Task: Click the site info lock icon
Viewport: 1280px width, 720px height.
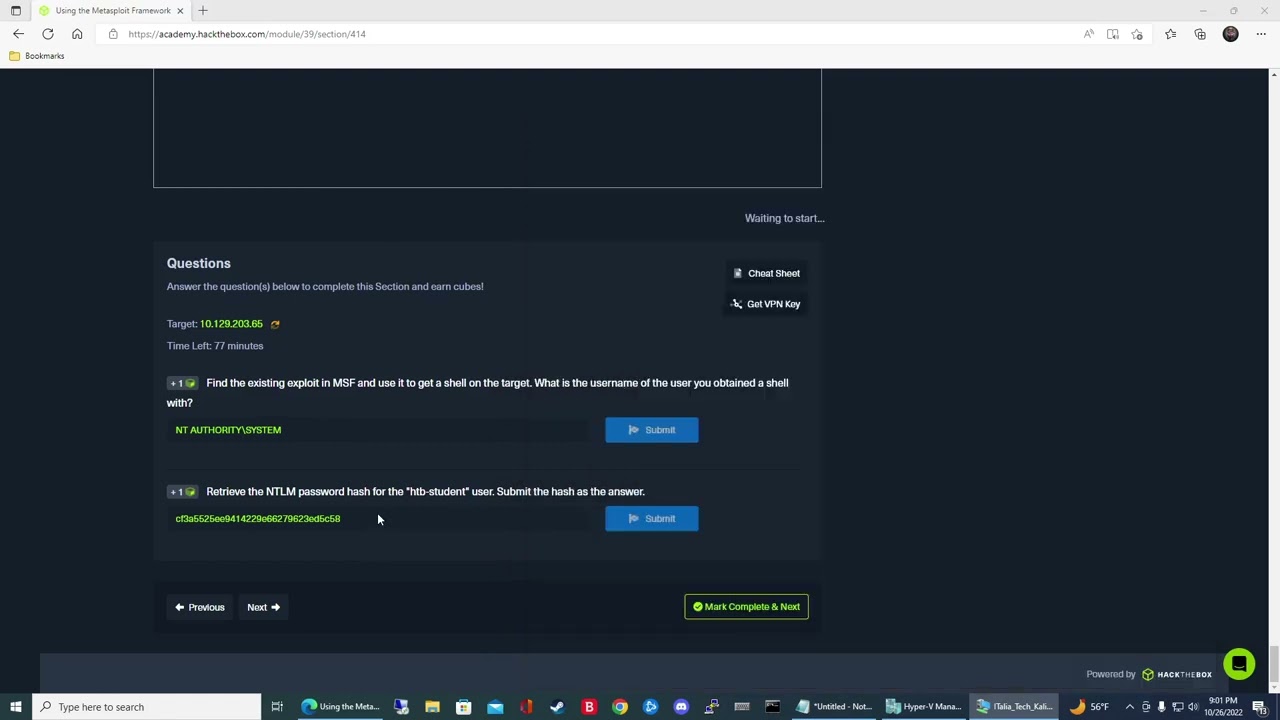Action: 113,34
